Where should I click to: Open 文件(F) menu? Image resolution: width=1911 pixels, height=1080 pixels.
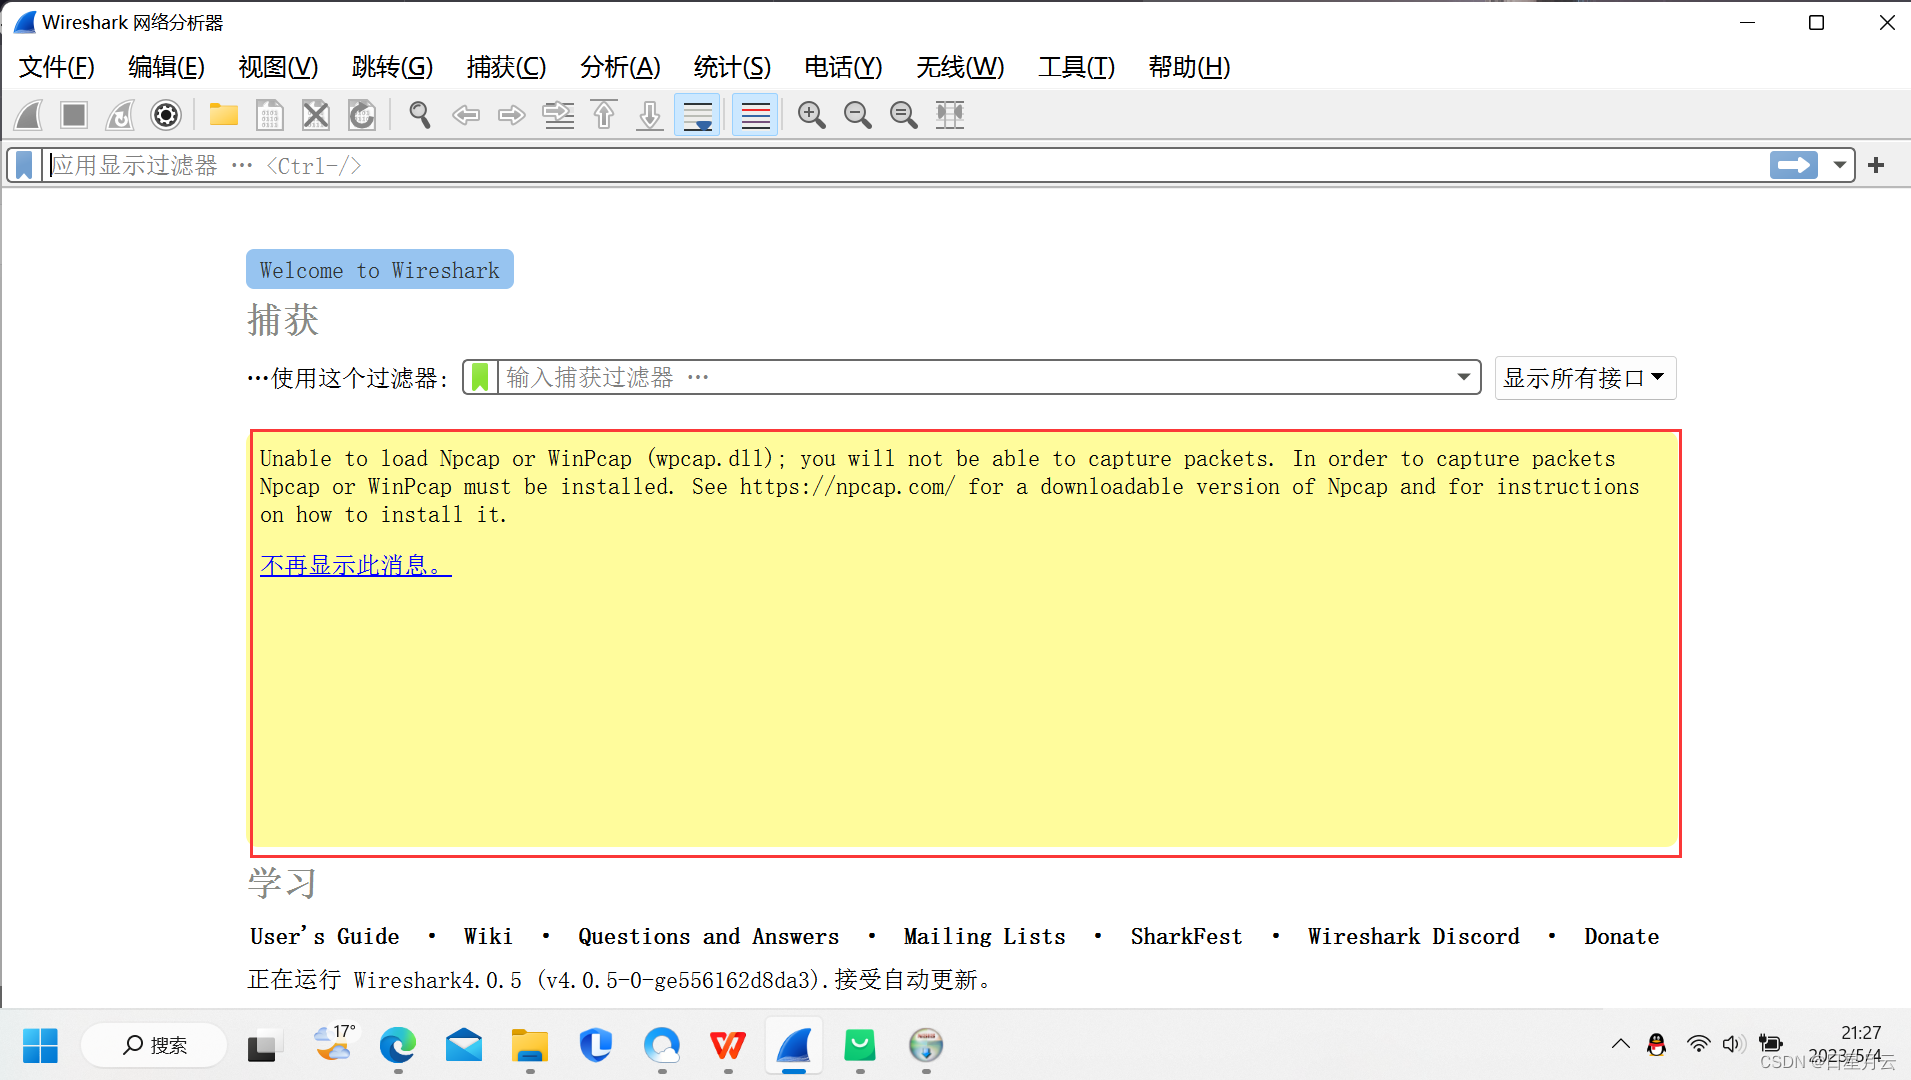57,67
